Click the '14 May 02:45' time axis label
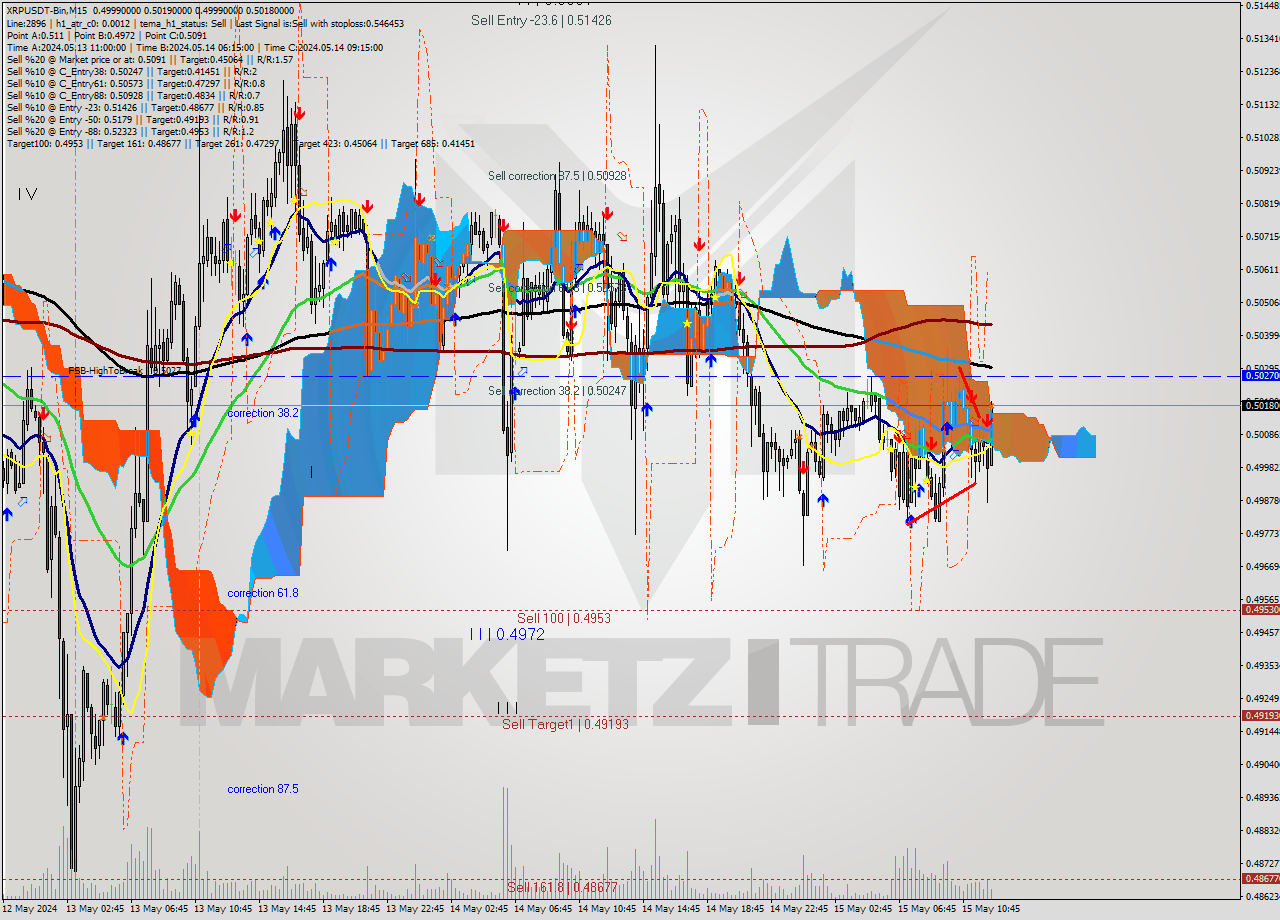Image resolution: width=1280 pixels, height=920 pixels. pos(479,909)
